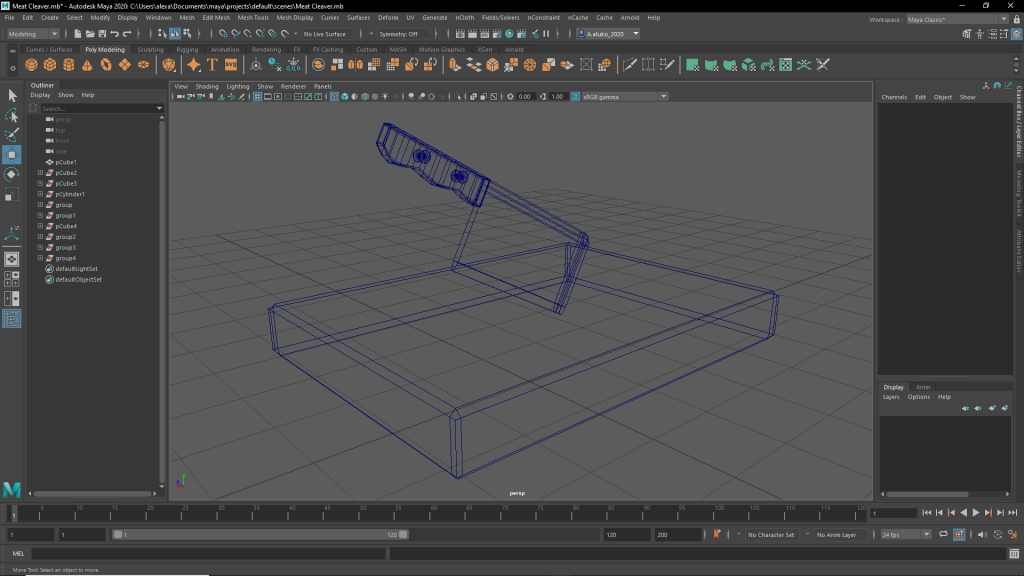Click the Polygon Cylinder shelf icon
The width and height of the screenshot is (1024, 576).
[x=69, y=65]
